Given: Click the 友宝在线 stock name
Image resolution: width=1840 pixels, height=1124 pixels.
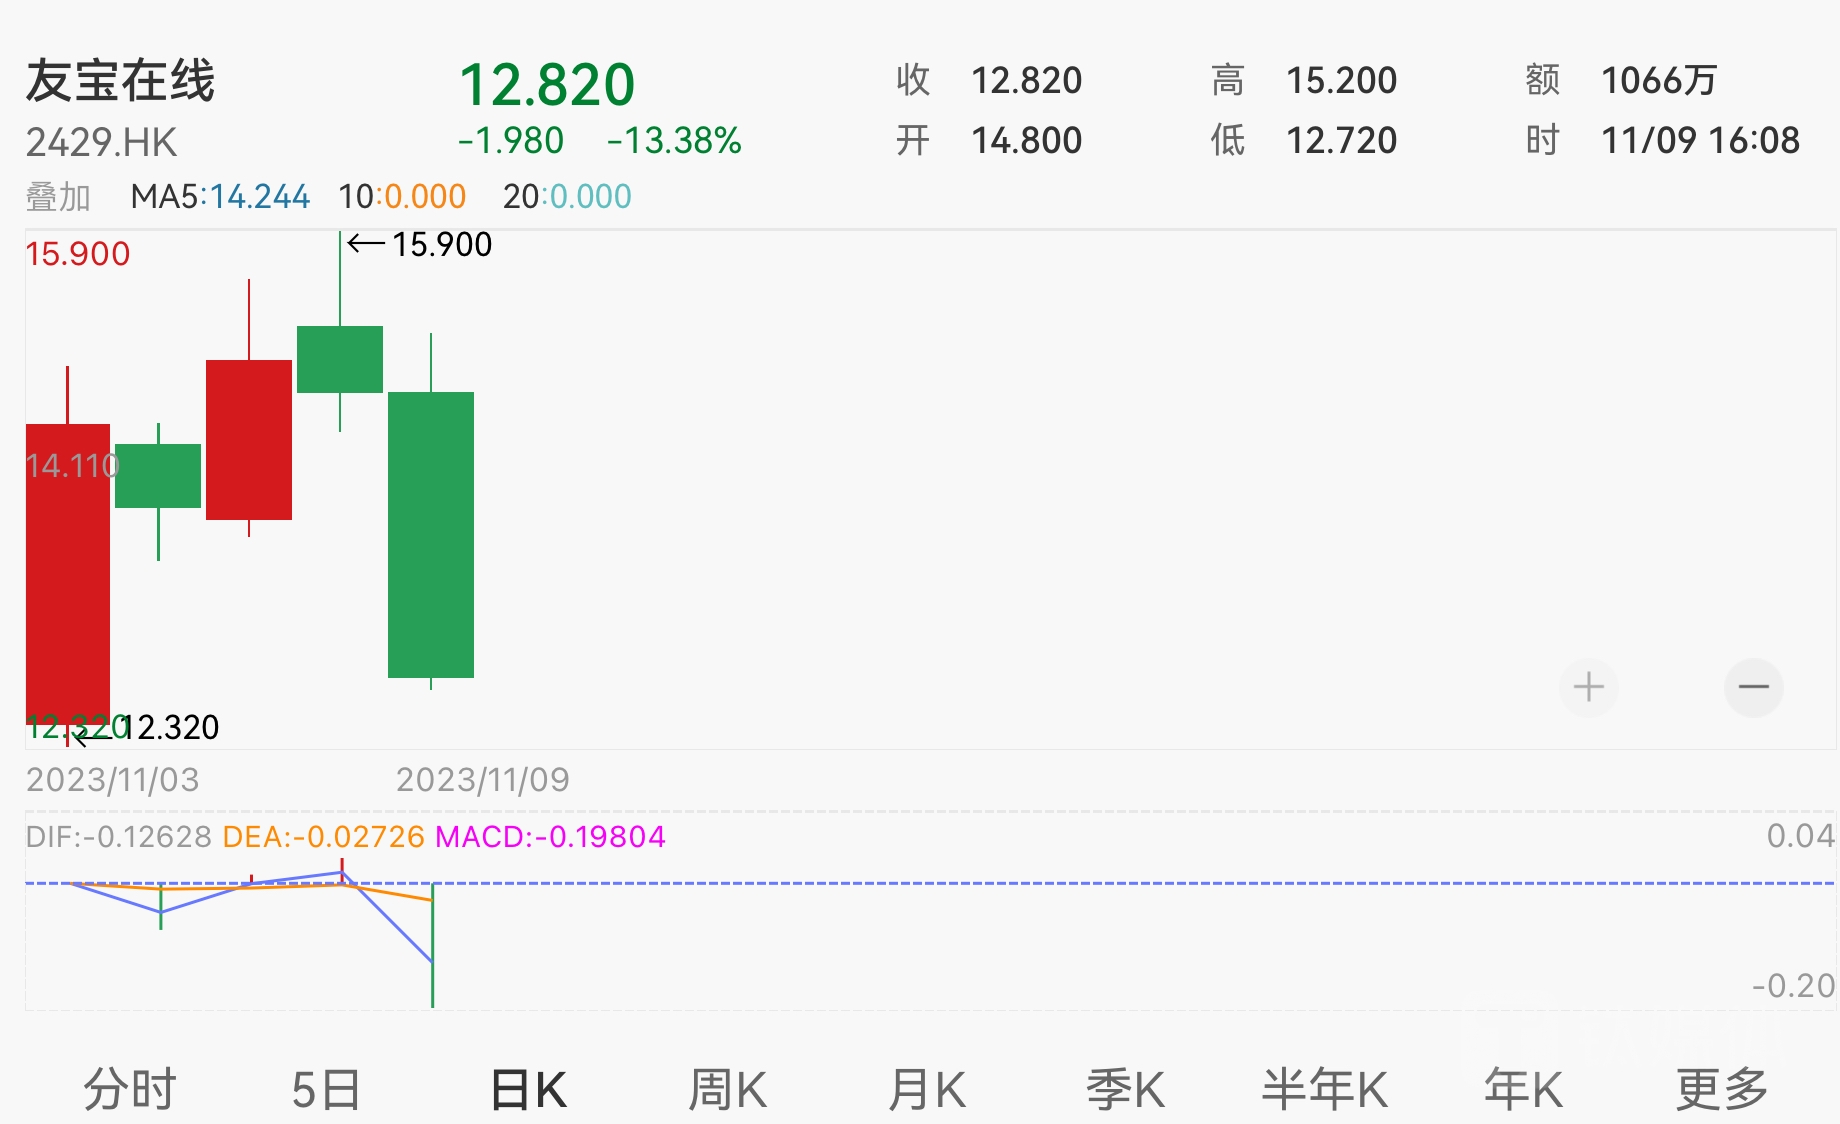Looking at the screenshot, I should [120, 81].
